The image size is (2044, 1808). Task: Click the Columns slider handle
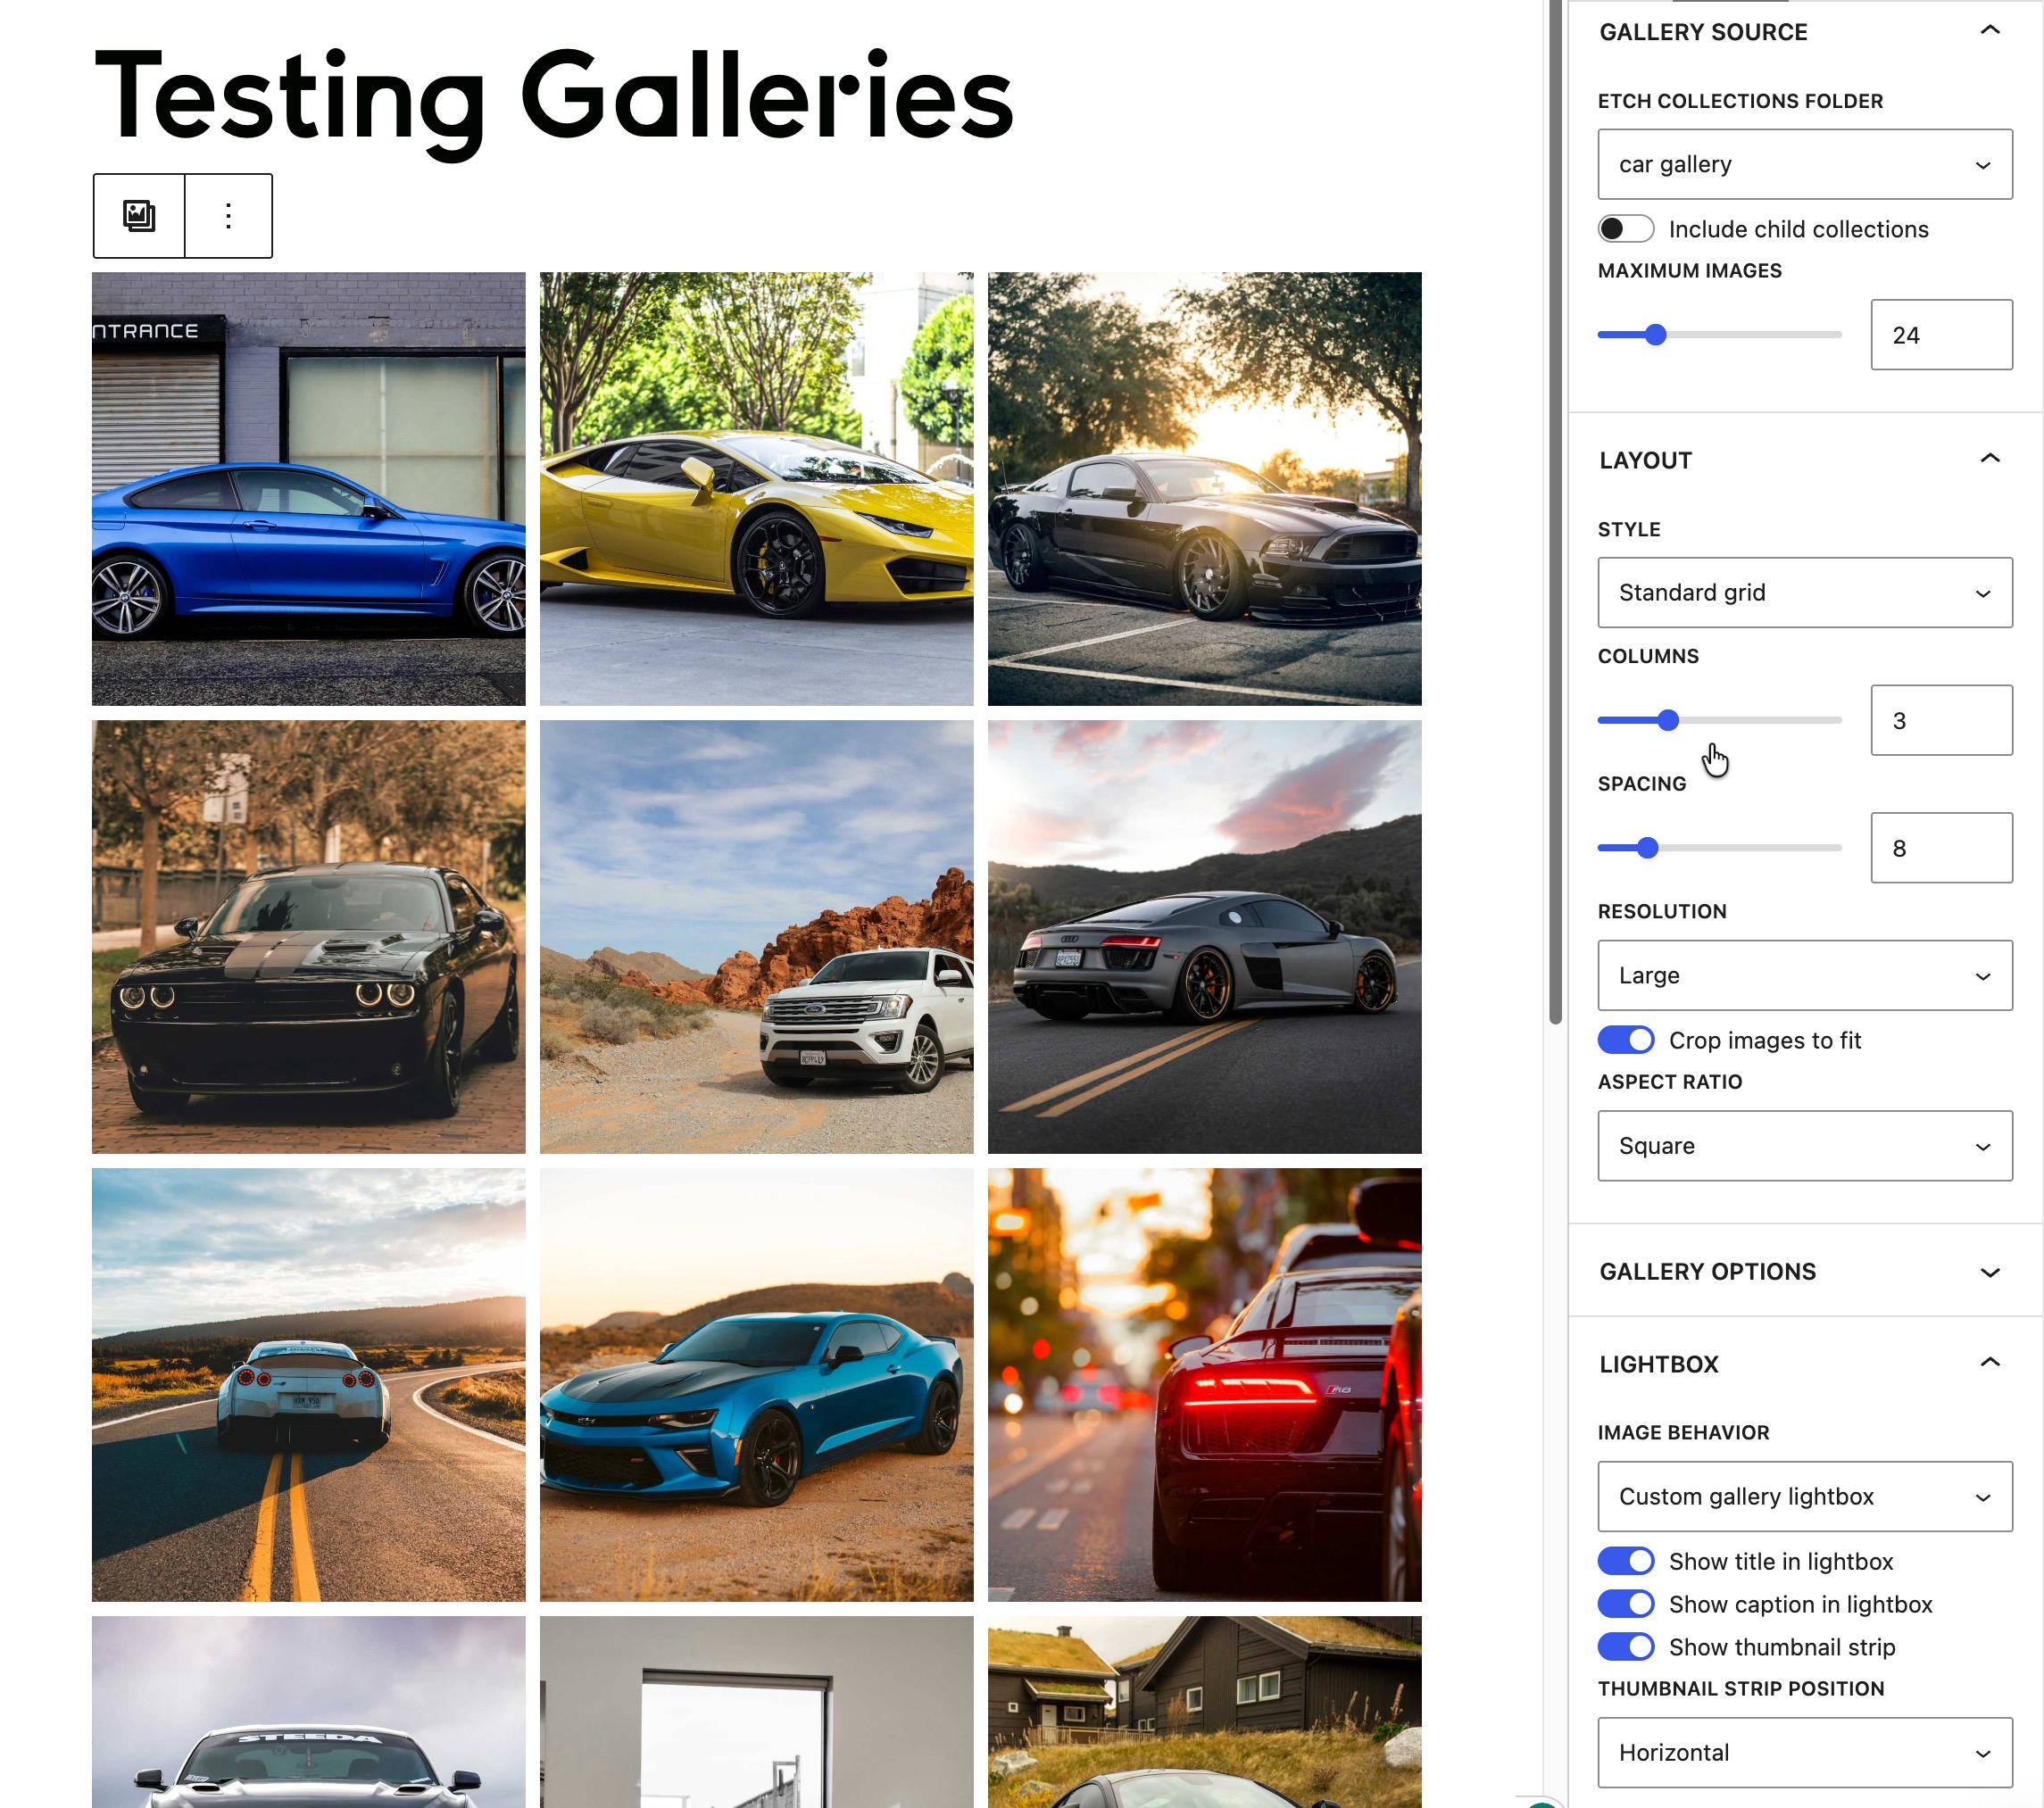(x=1668, y=720)
